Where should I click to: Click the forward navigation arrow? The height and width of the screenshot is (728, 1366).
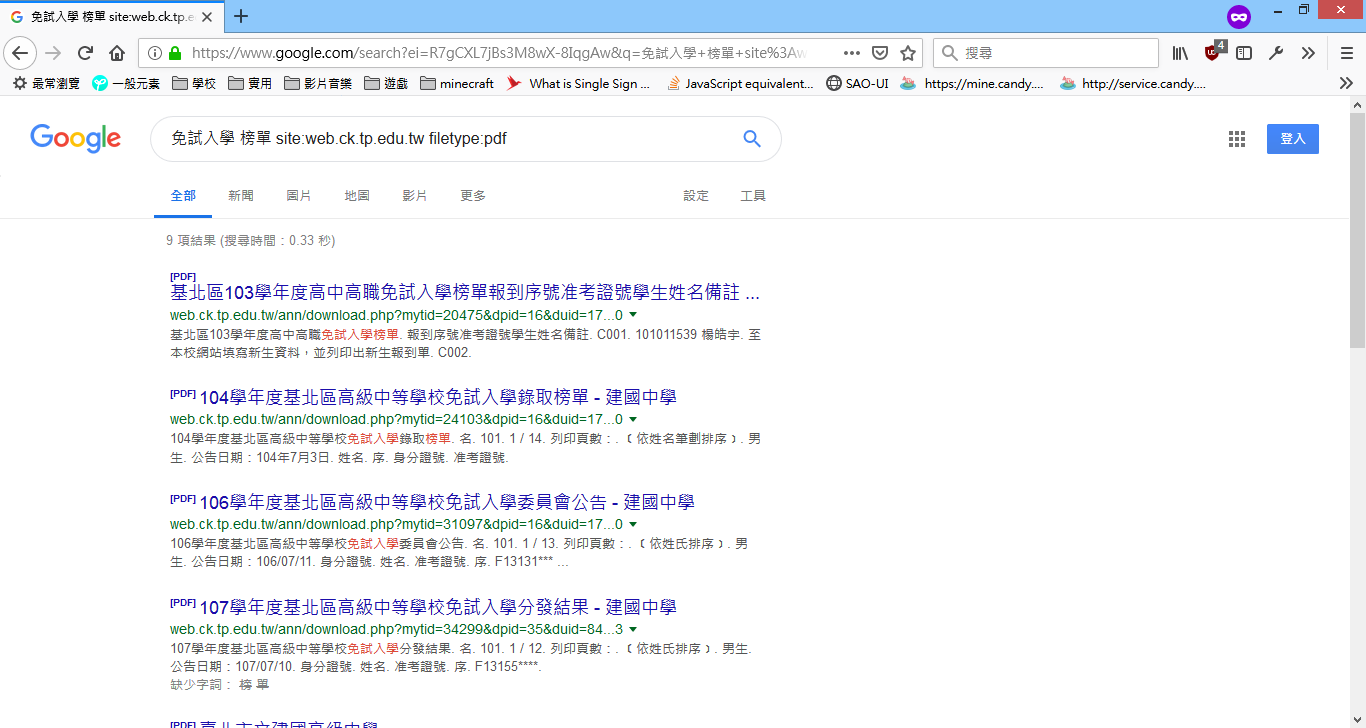[x=53, y=53]
